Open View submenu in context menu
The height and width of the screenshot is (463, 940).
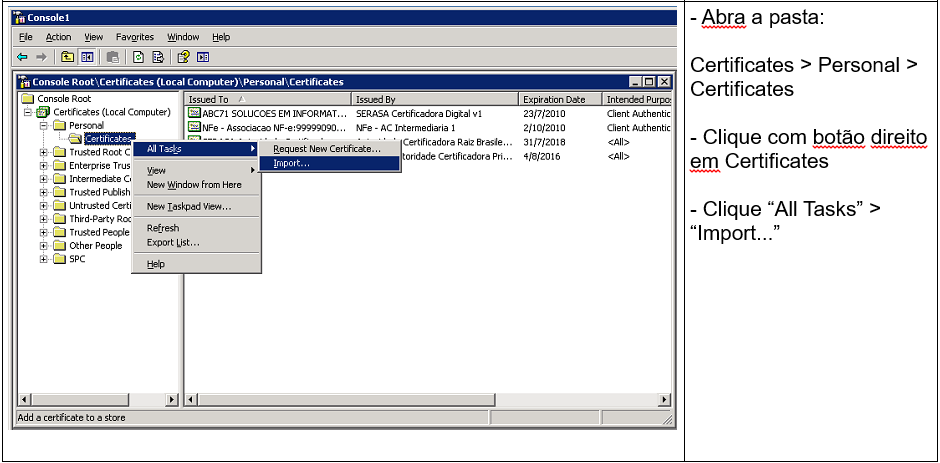point(196,170)
